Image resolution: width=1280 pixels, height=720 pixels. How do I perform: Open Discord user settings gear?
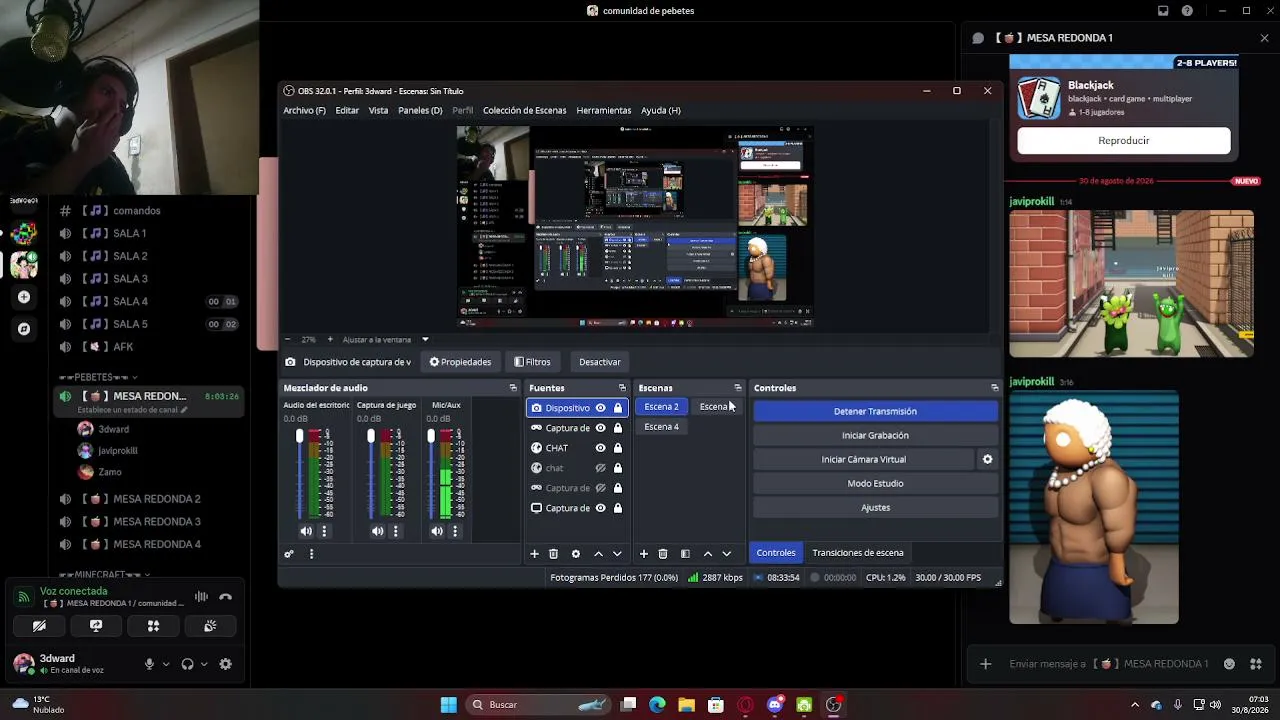[x=226, y=664]
